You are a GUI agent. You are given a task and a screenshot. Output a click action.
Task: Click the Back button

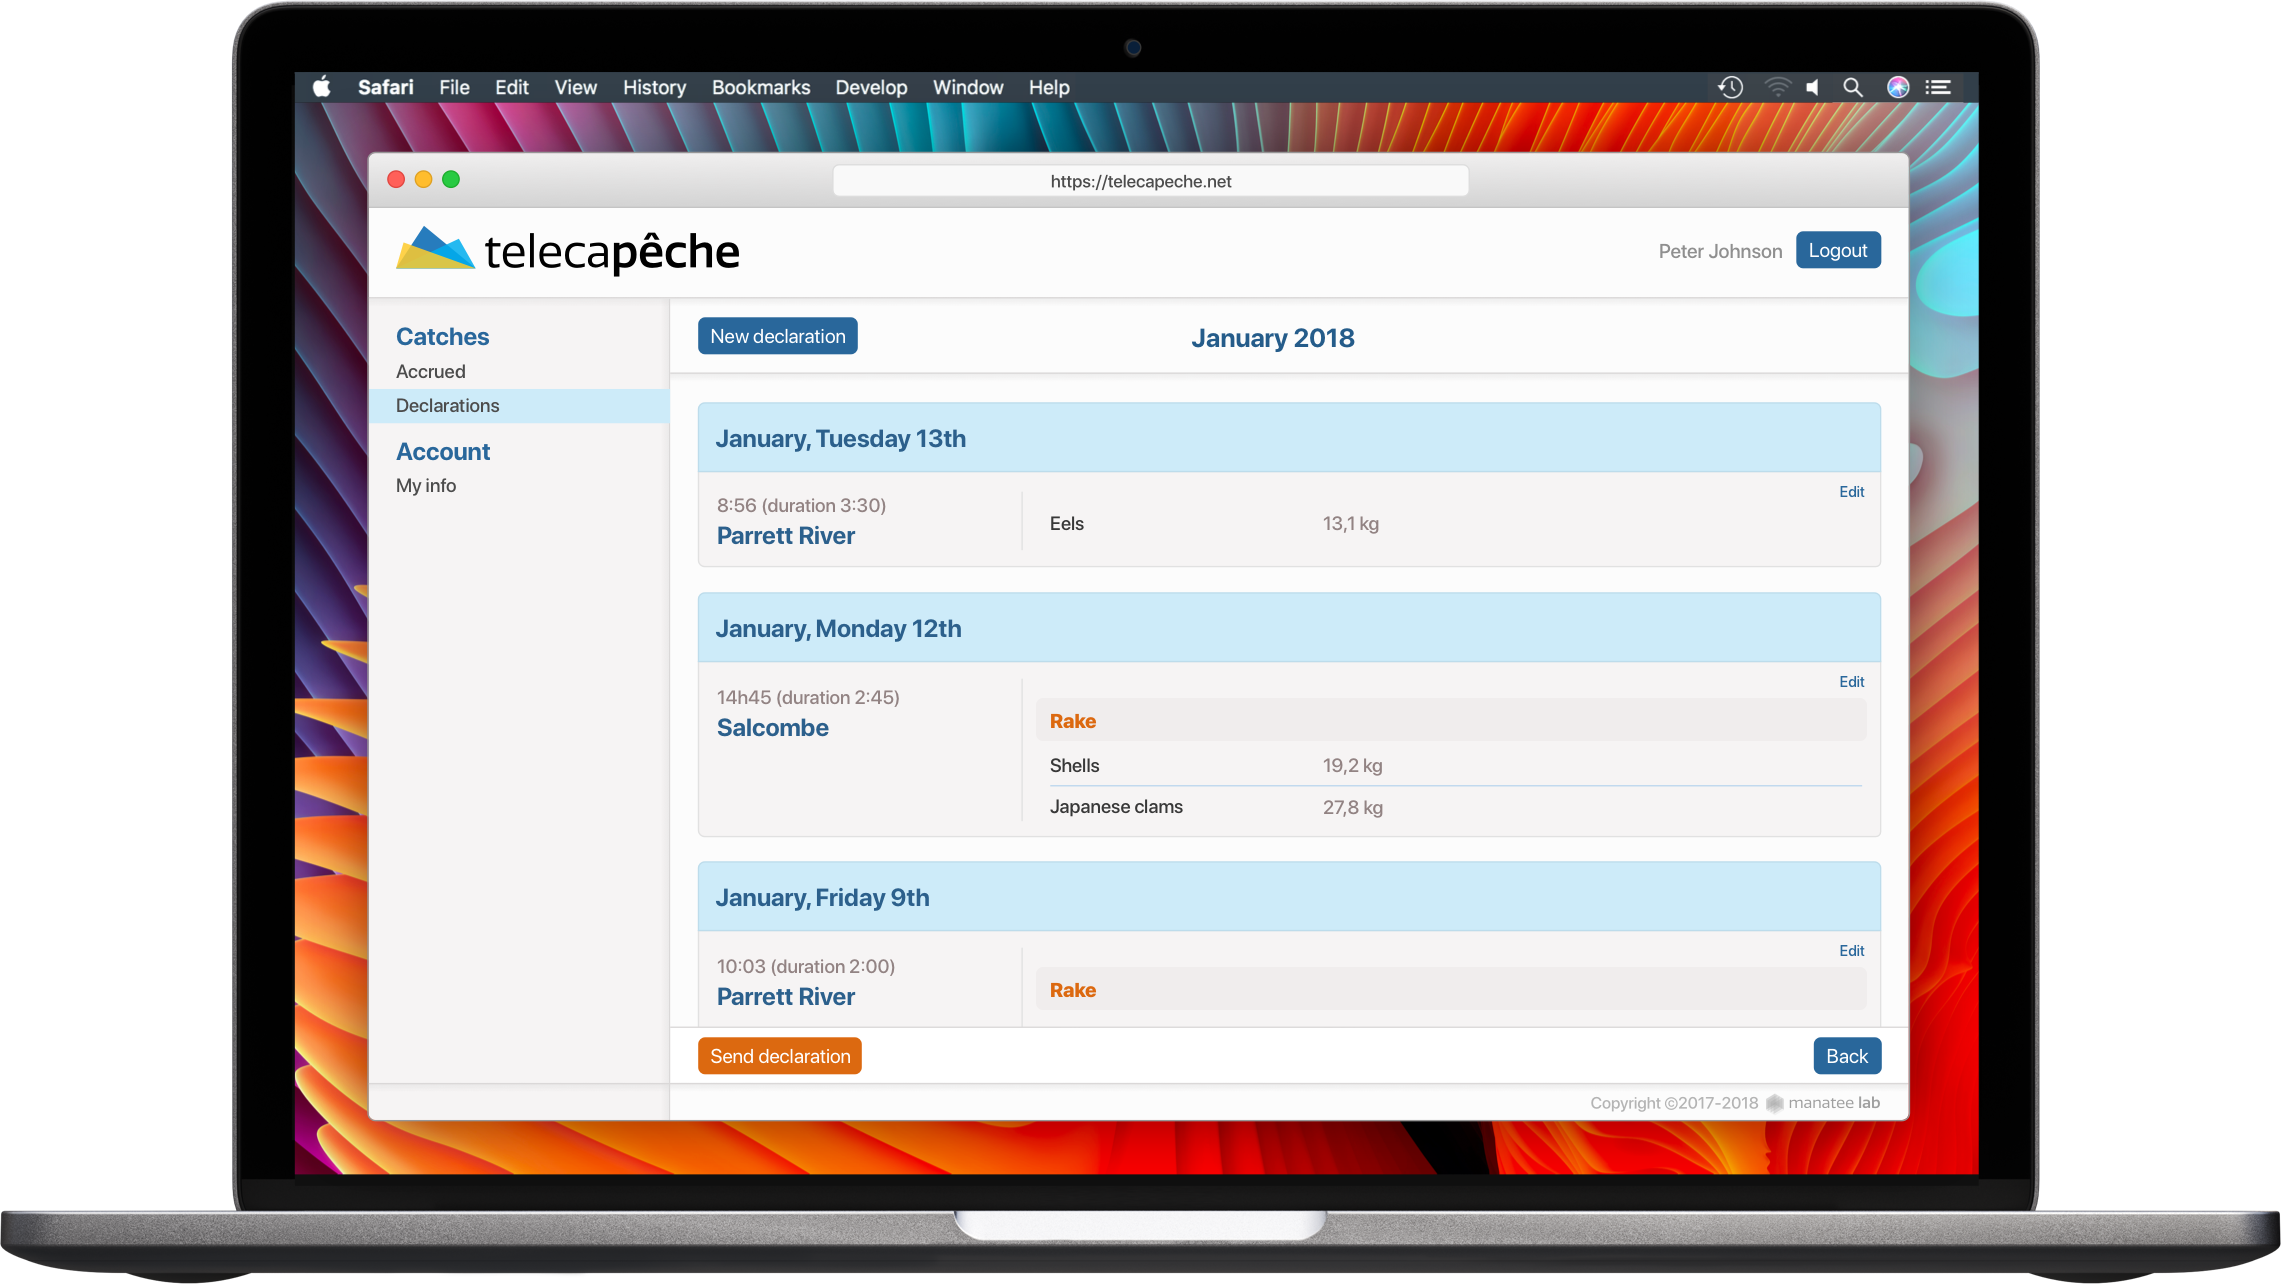point(1846,1056)
